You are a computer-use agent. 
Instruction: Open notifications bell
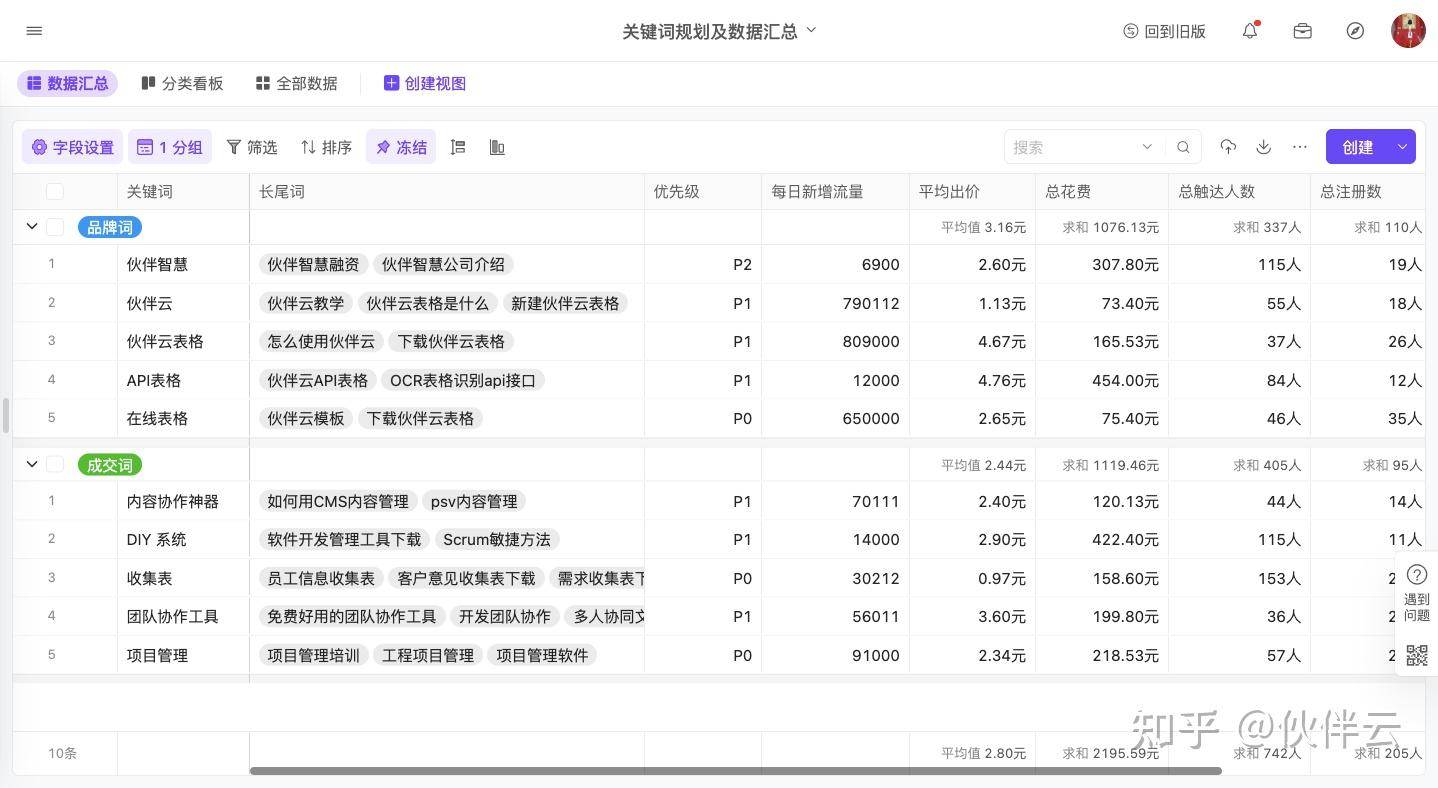coord(1250,31)
